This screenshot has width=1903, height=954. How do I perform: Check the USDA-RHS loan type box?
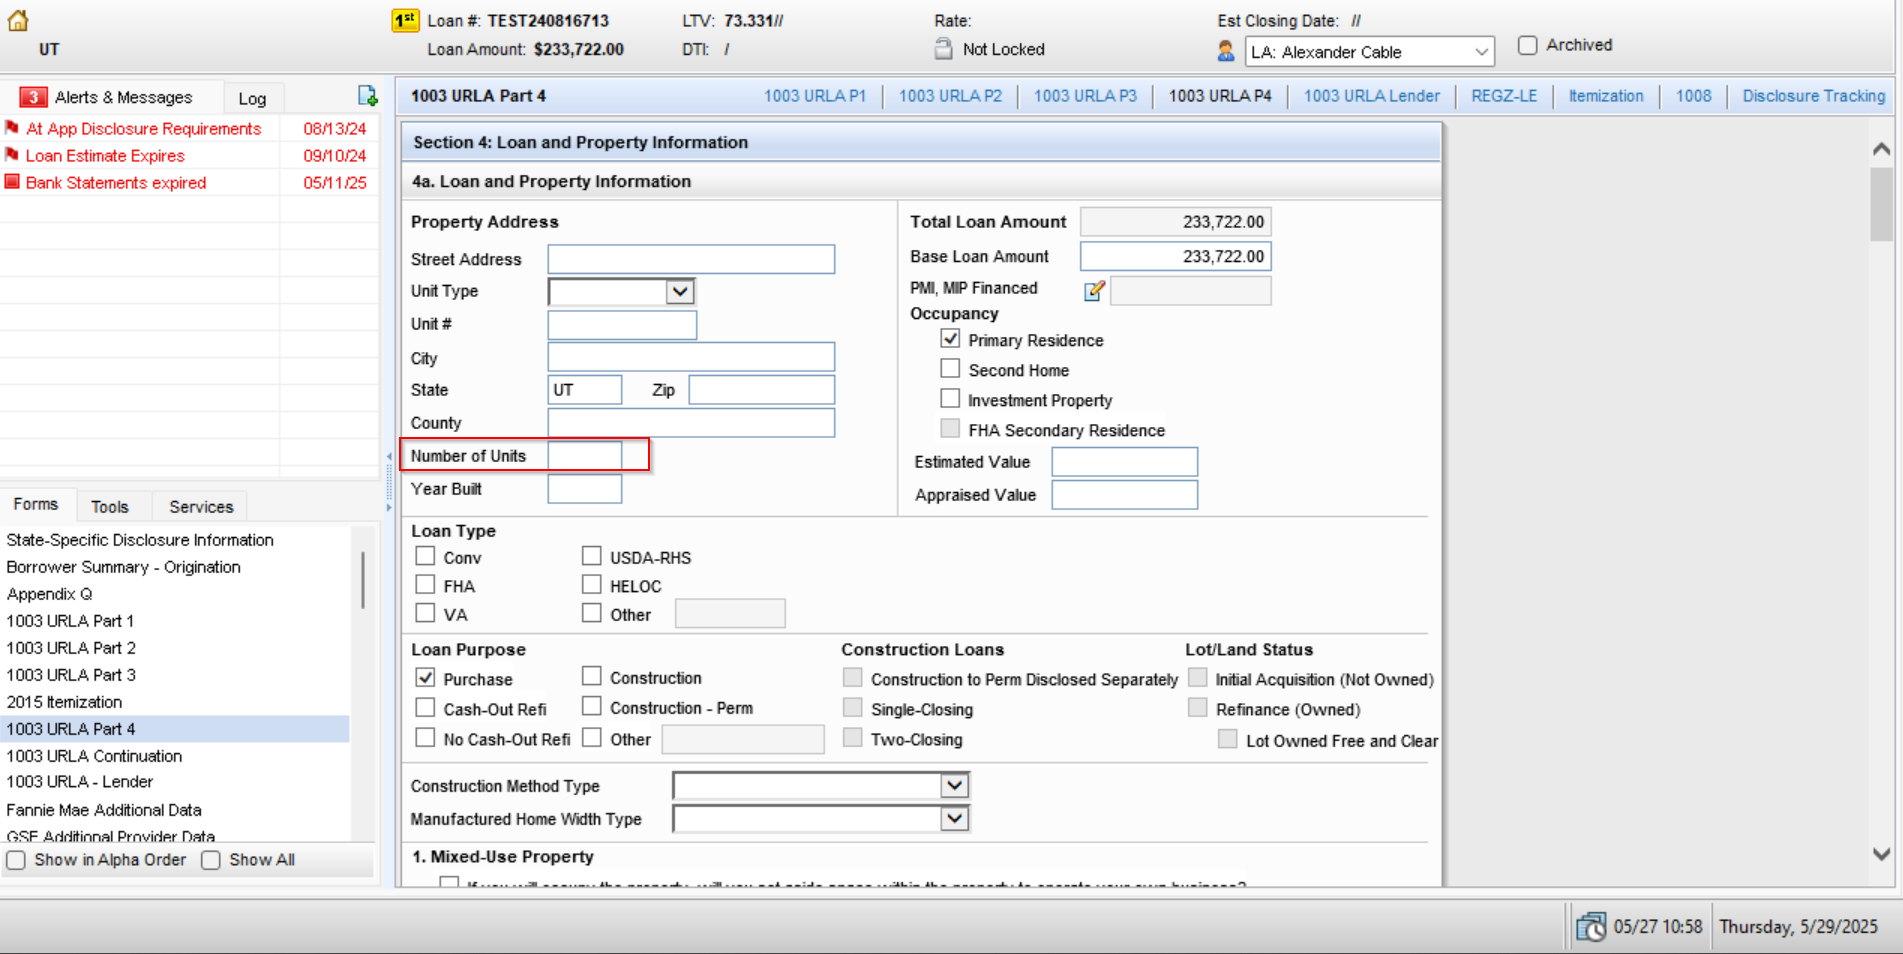coord(592,556)
